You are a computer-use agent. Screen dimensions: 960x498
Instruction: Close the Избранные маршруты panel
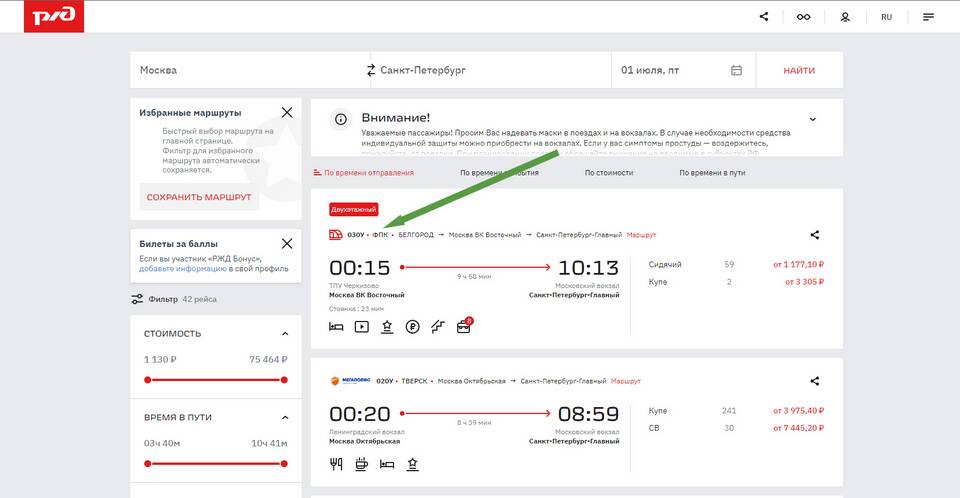click(287, 112)
